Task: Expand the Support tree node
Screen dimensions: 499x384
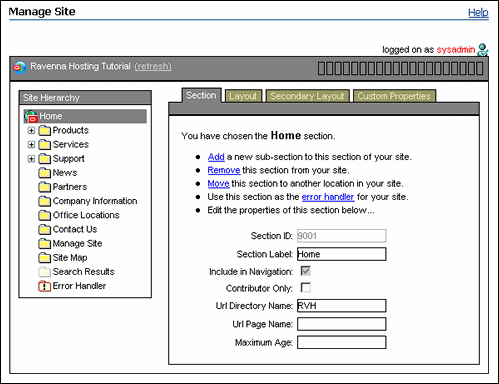Action: coord(31,159)
